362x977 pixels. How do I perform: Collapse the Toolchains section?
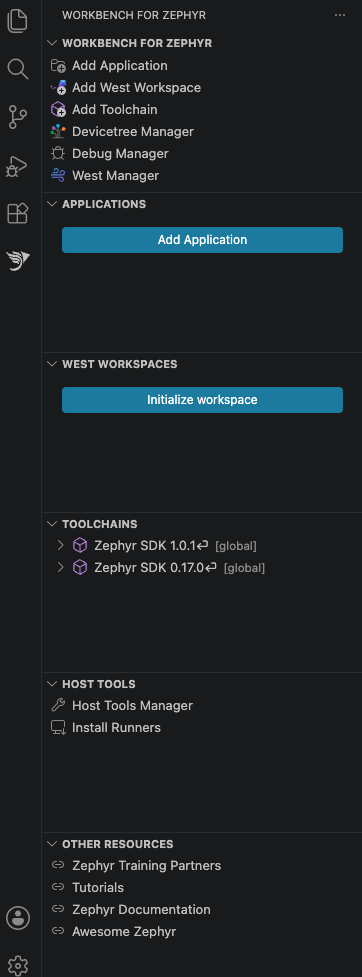[x=52, y=524]
